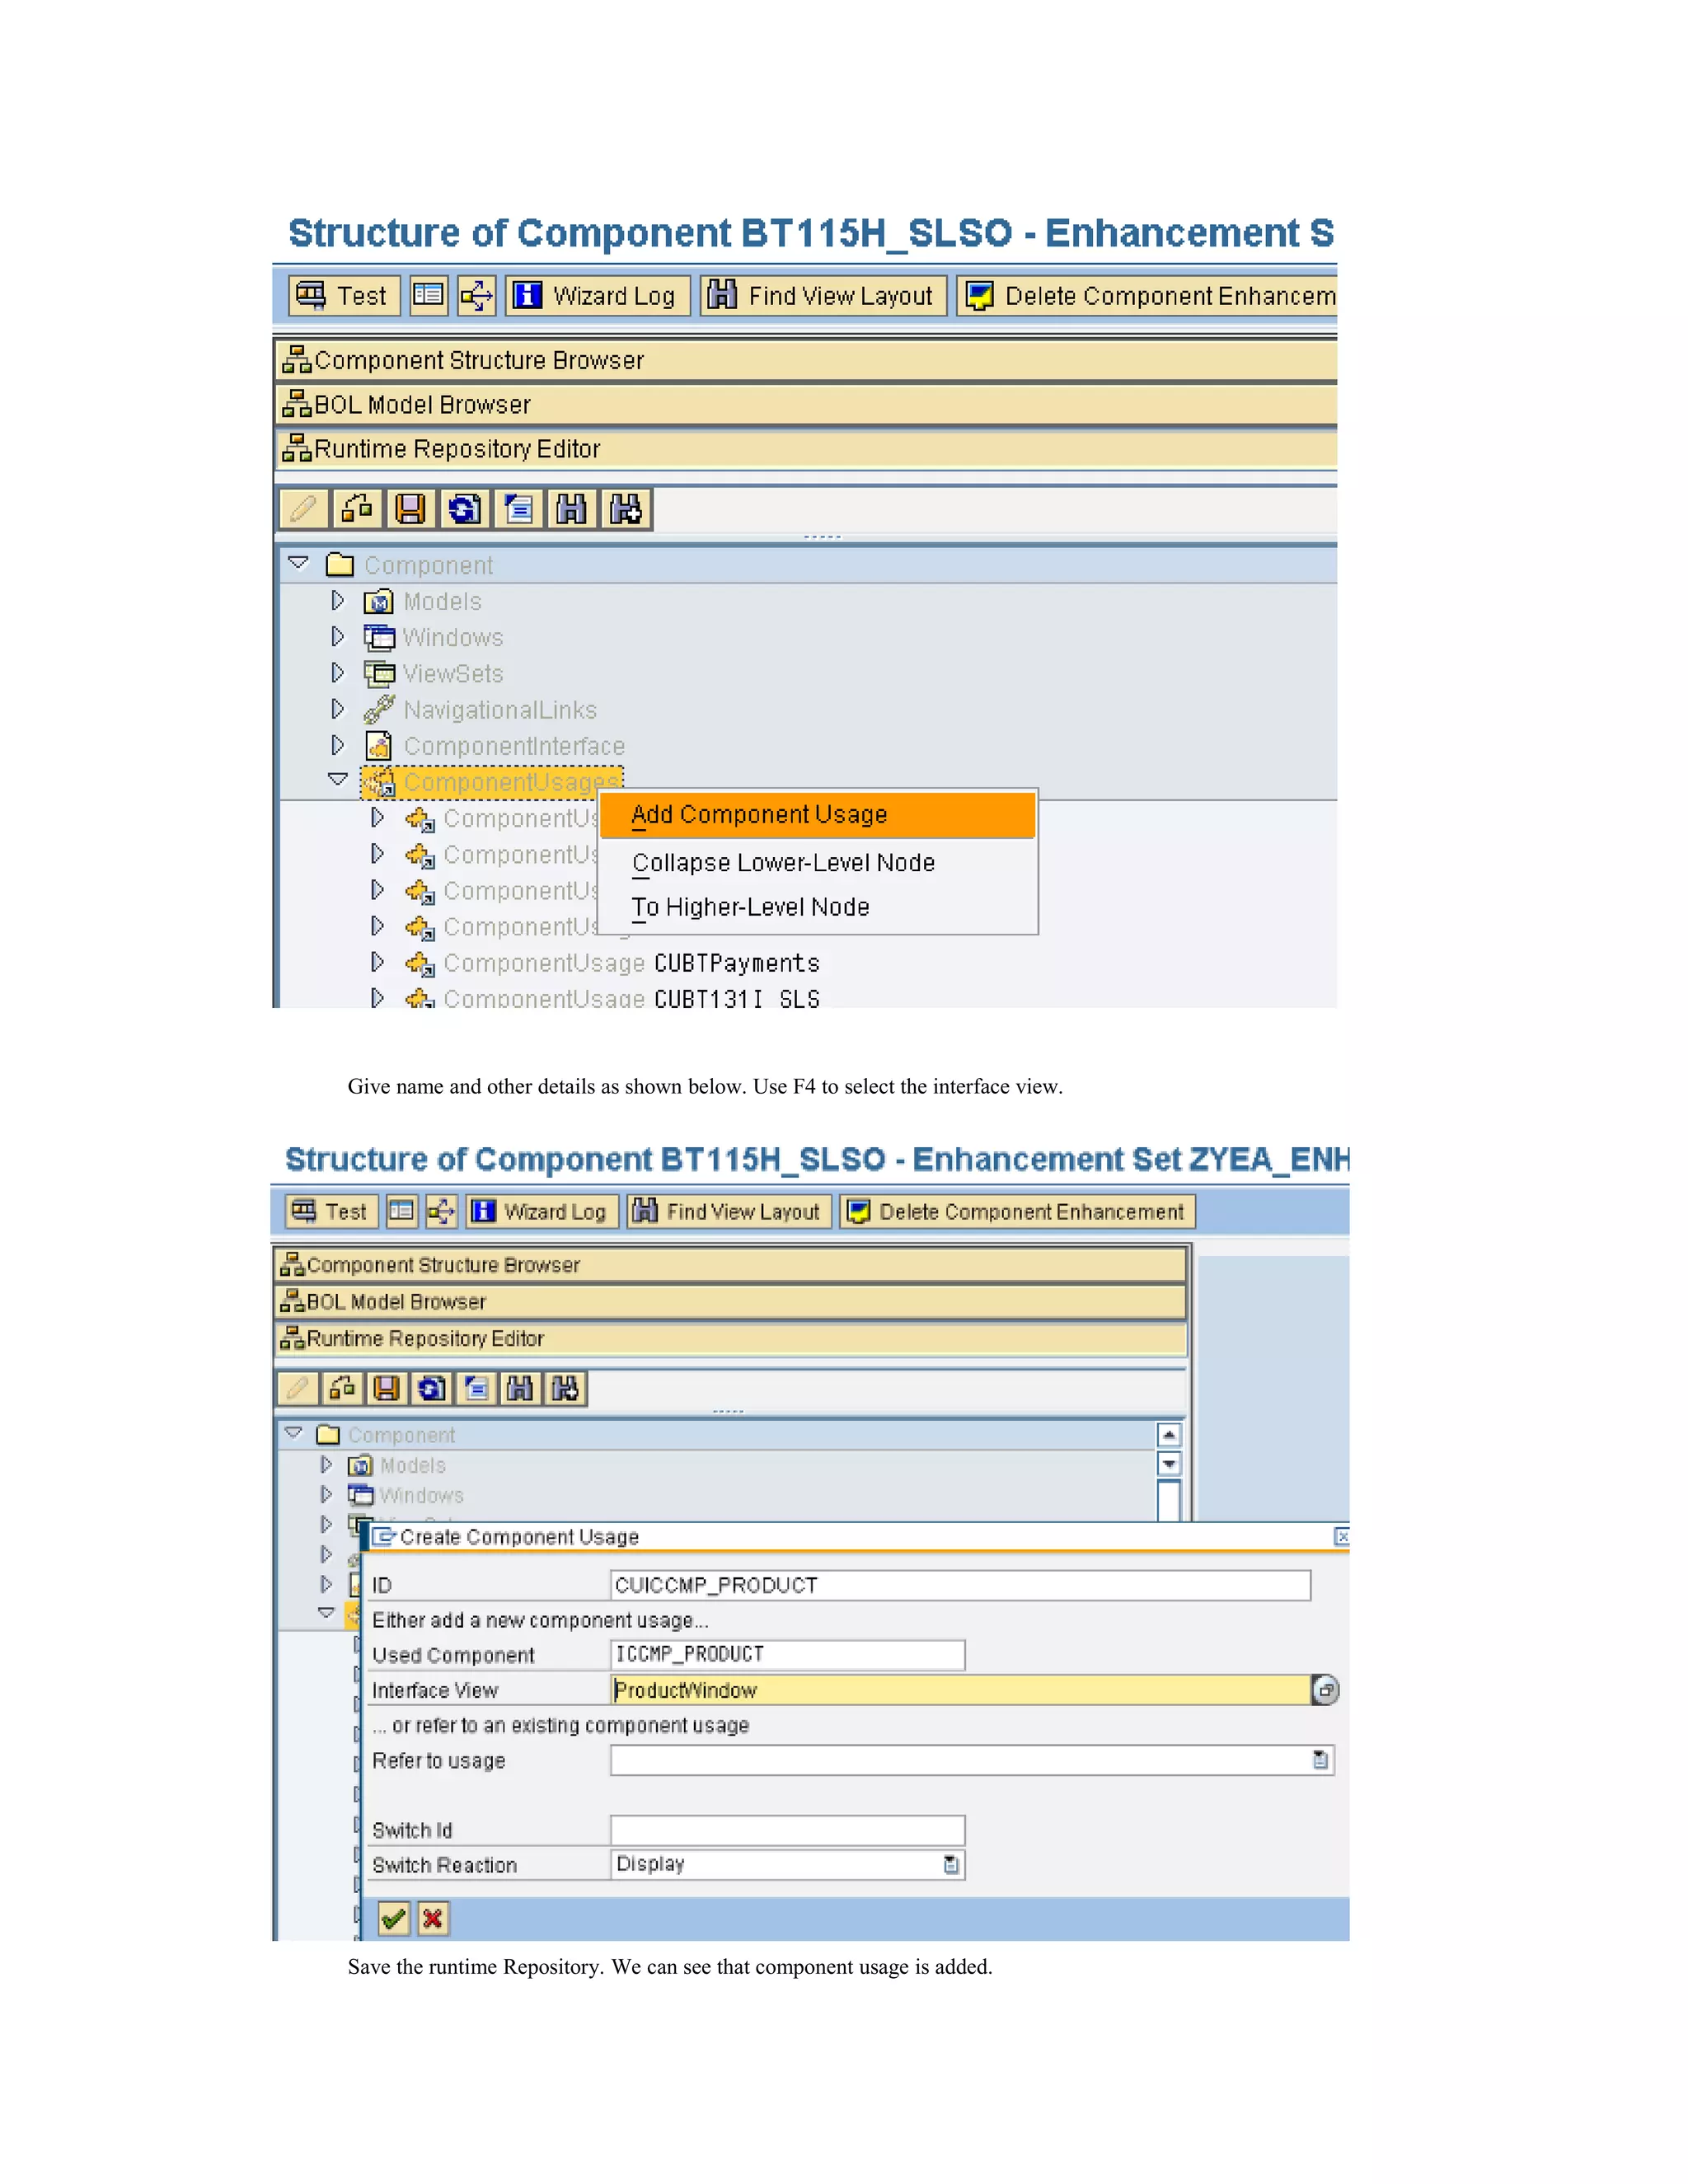The image size is (1688, 2184).
Task: Click the Test button in upper toolbar
Action: click(344, 296)
